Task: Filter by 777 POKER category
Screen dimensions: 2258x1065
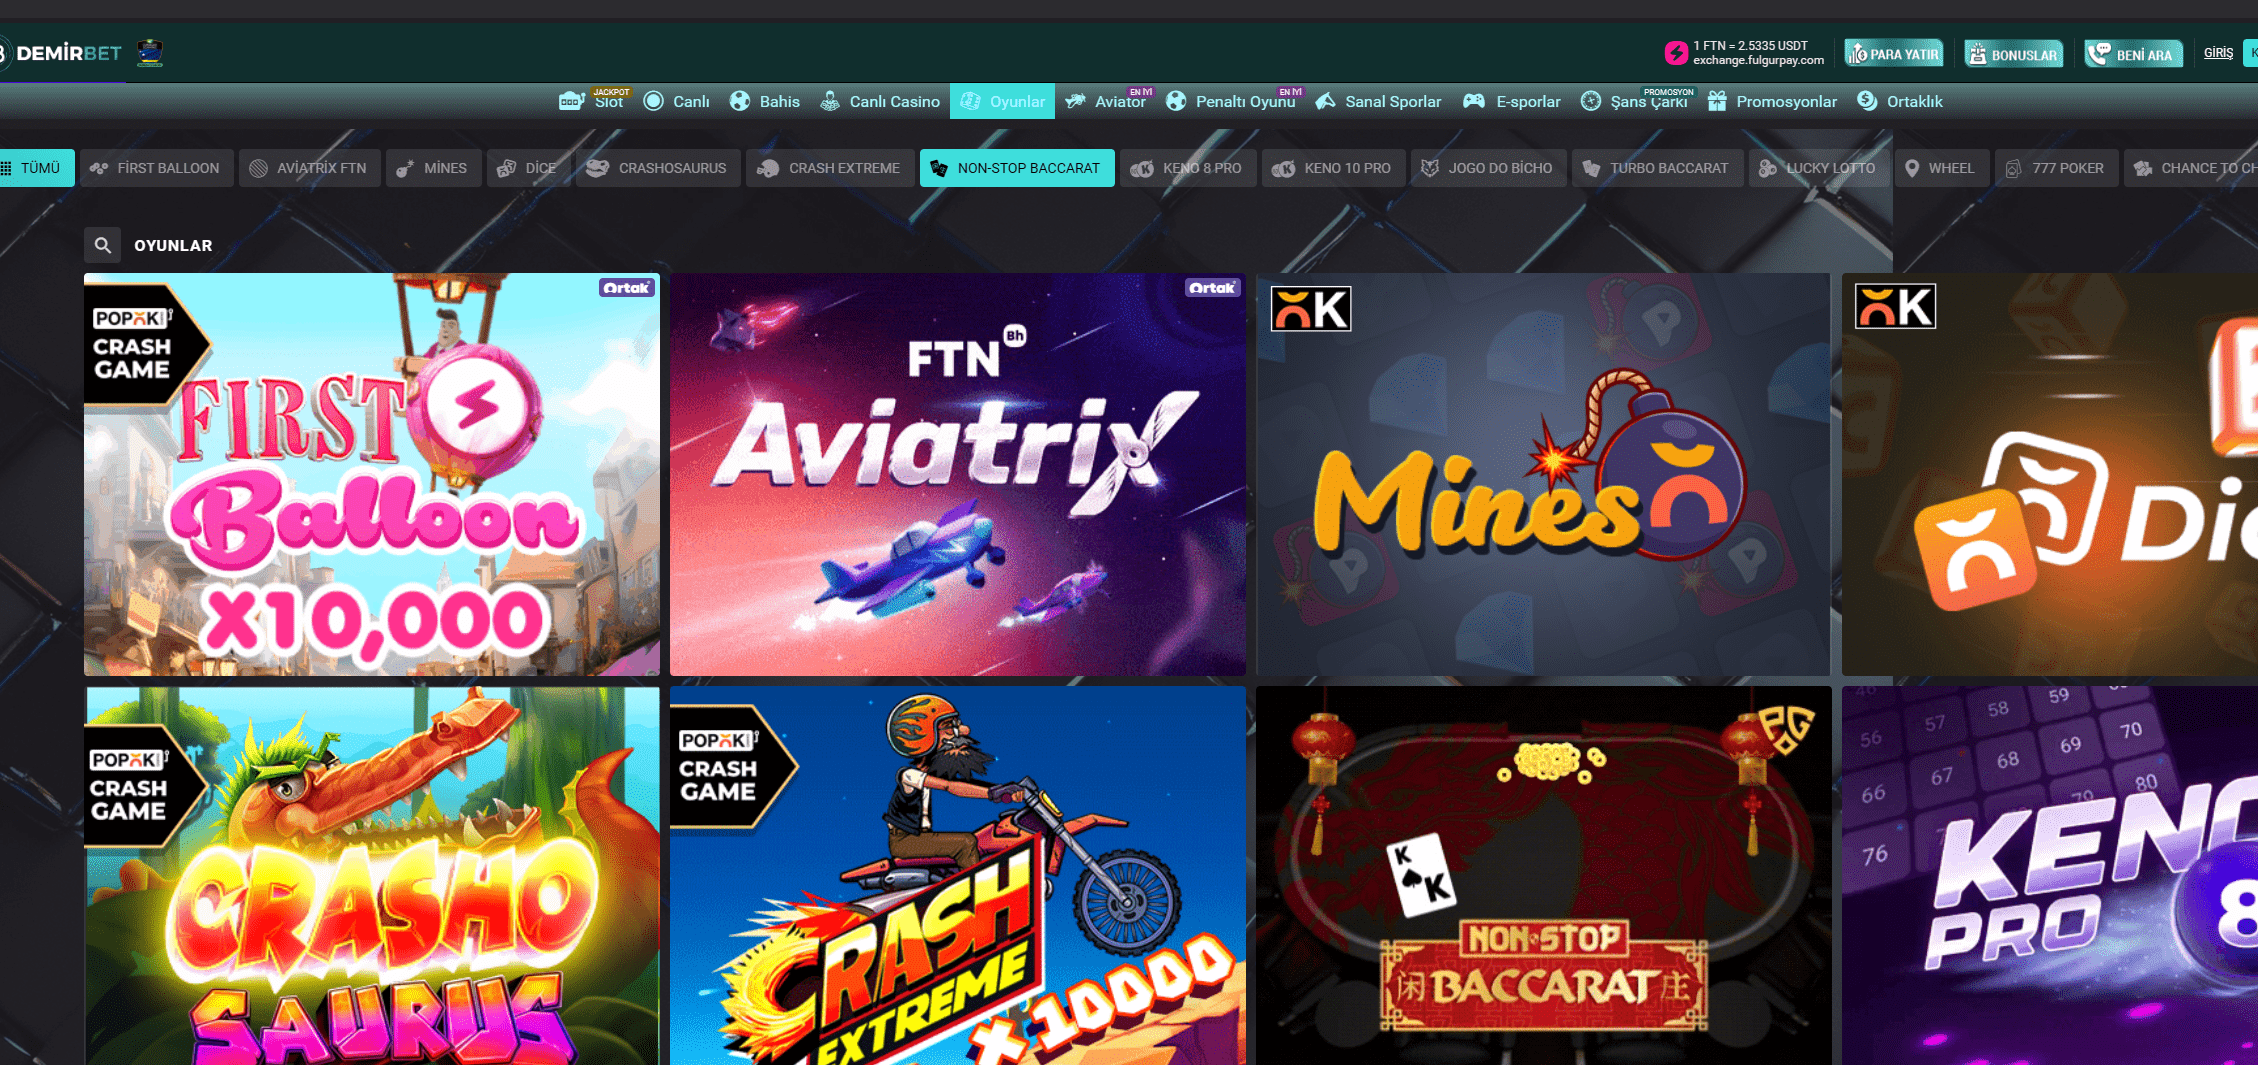Action: [x=2057, y=168]
